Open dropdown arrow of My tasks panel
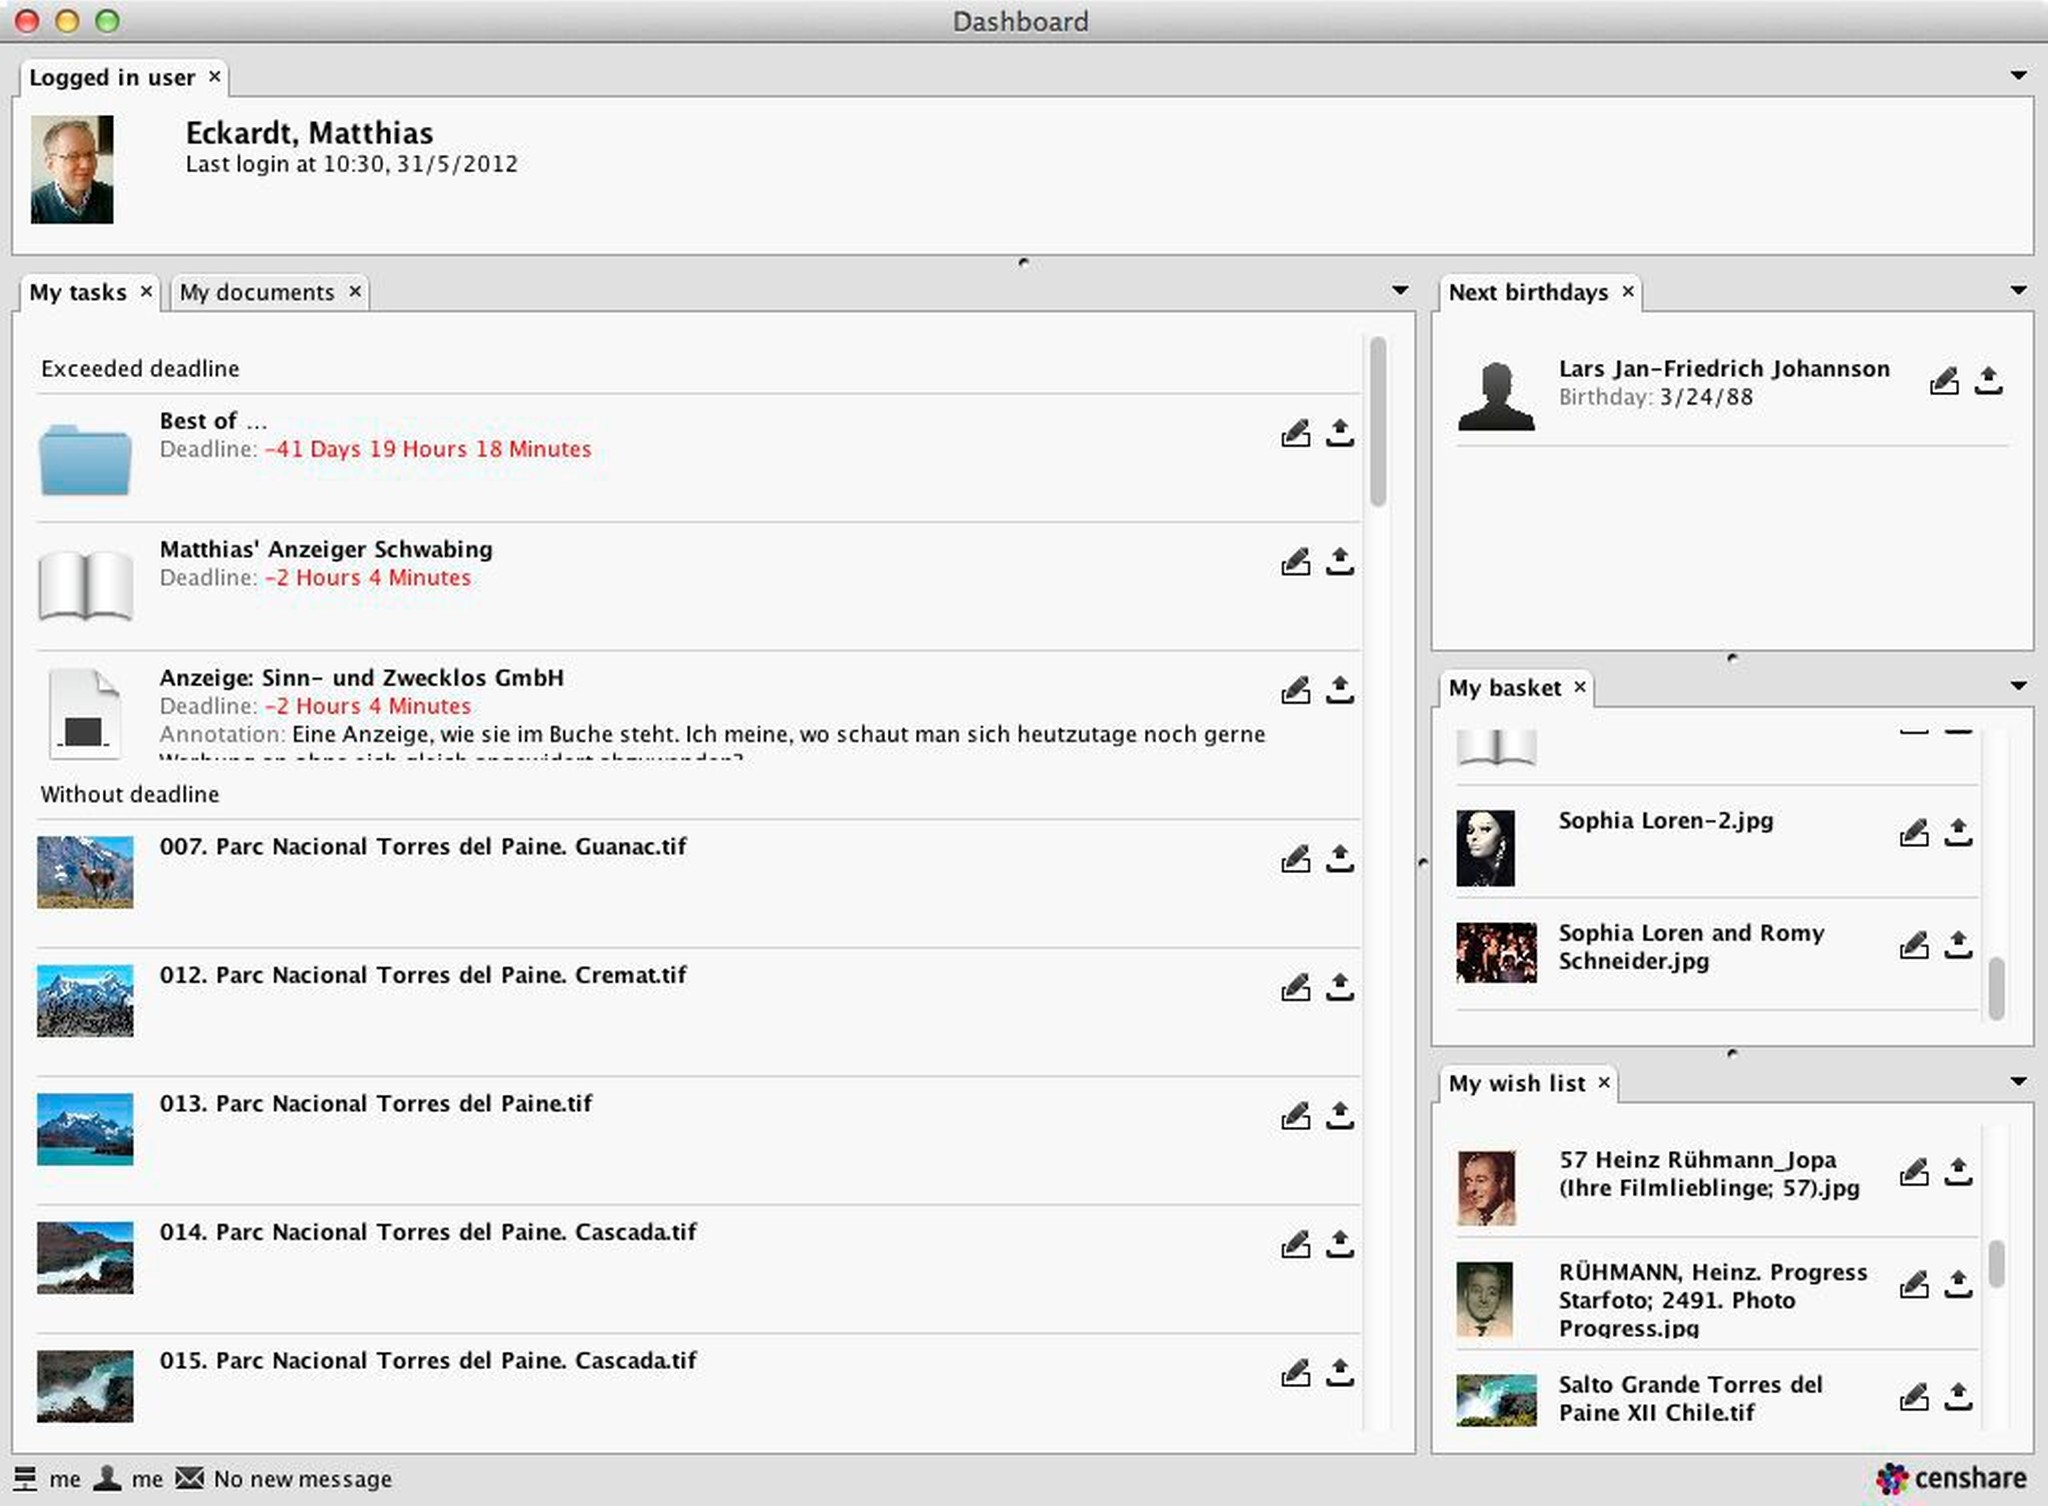Image resolution: width=2048 pixels, height=1506 pixels. (1400, 291)
